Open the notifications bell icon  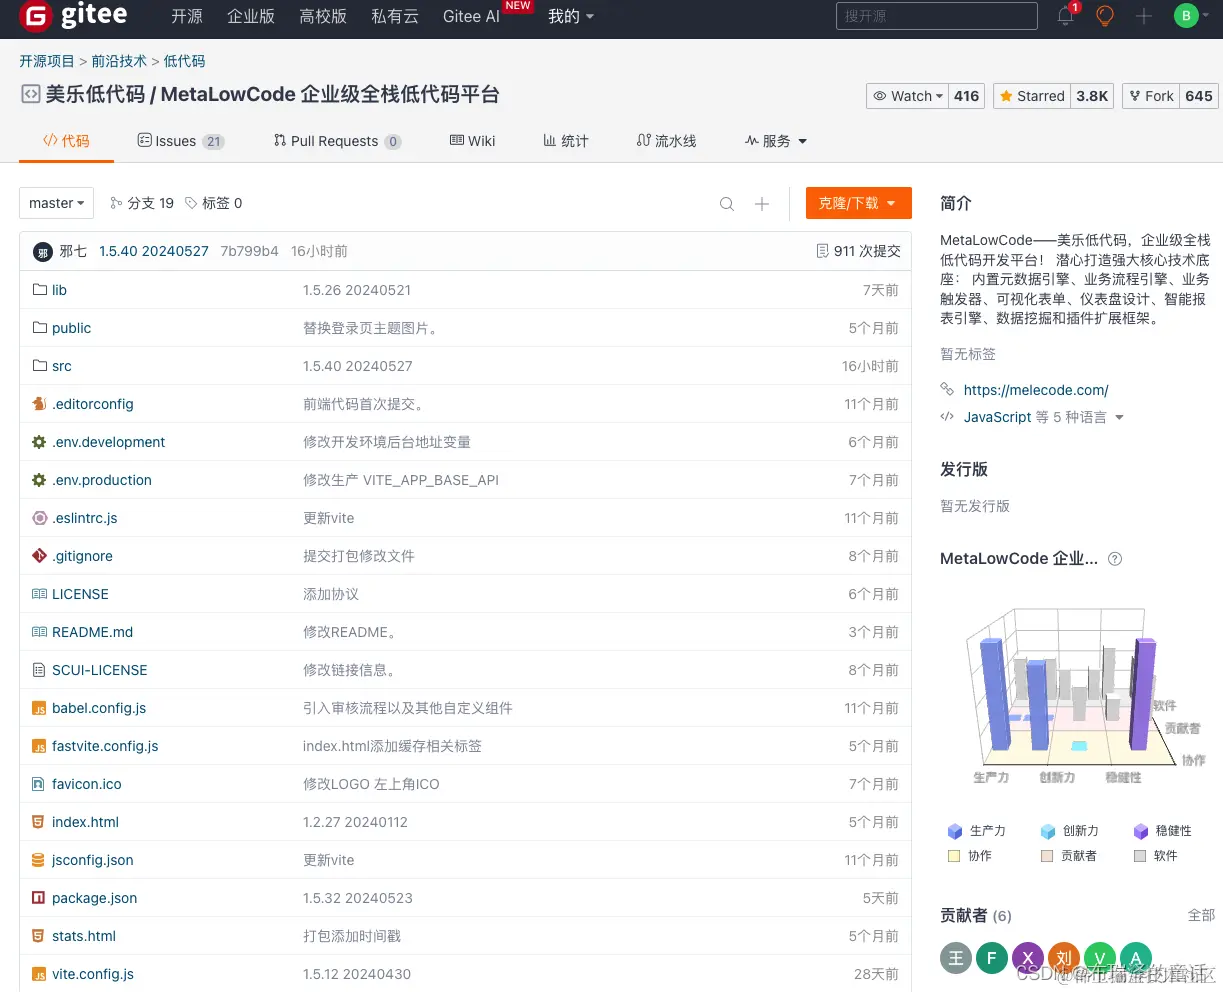[1063, 17]
